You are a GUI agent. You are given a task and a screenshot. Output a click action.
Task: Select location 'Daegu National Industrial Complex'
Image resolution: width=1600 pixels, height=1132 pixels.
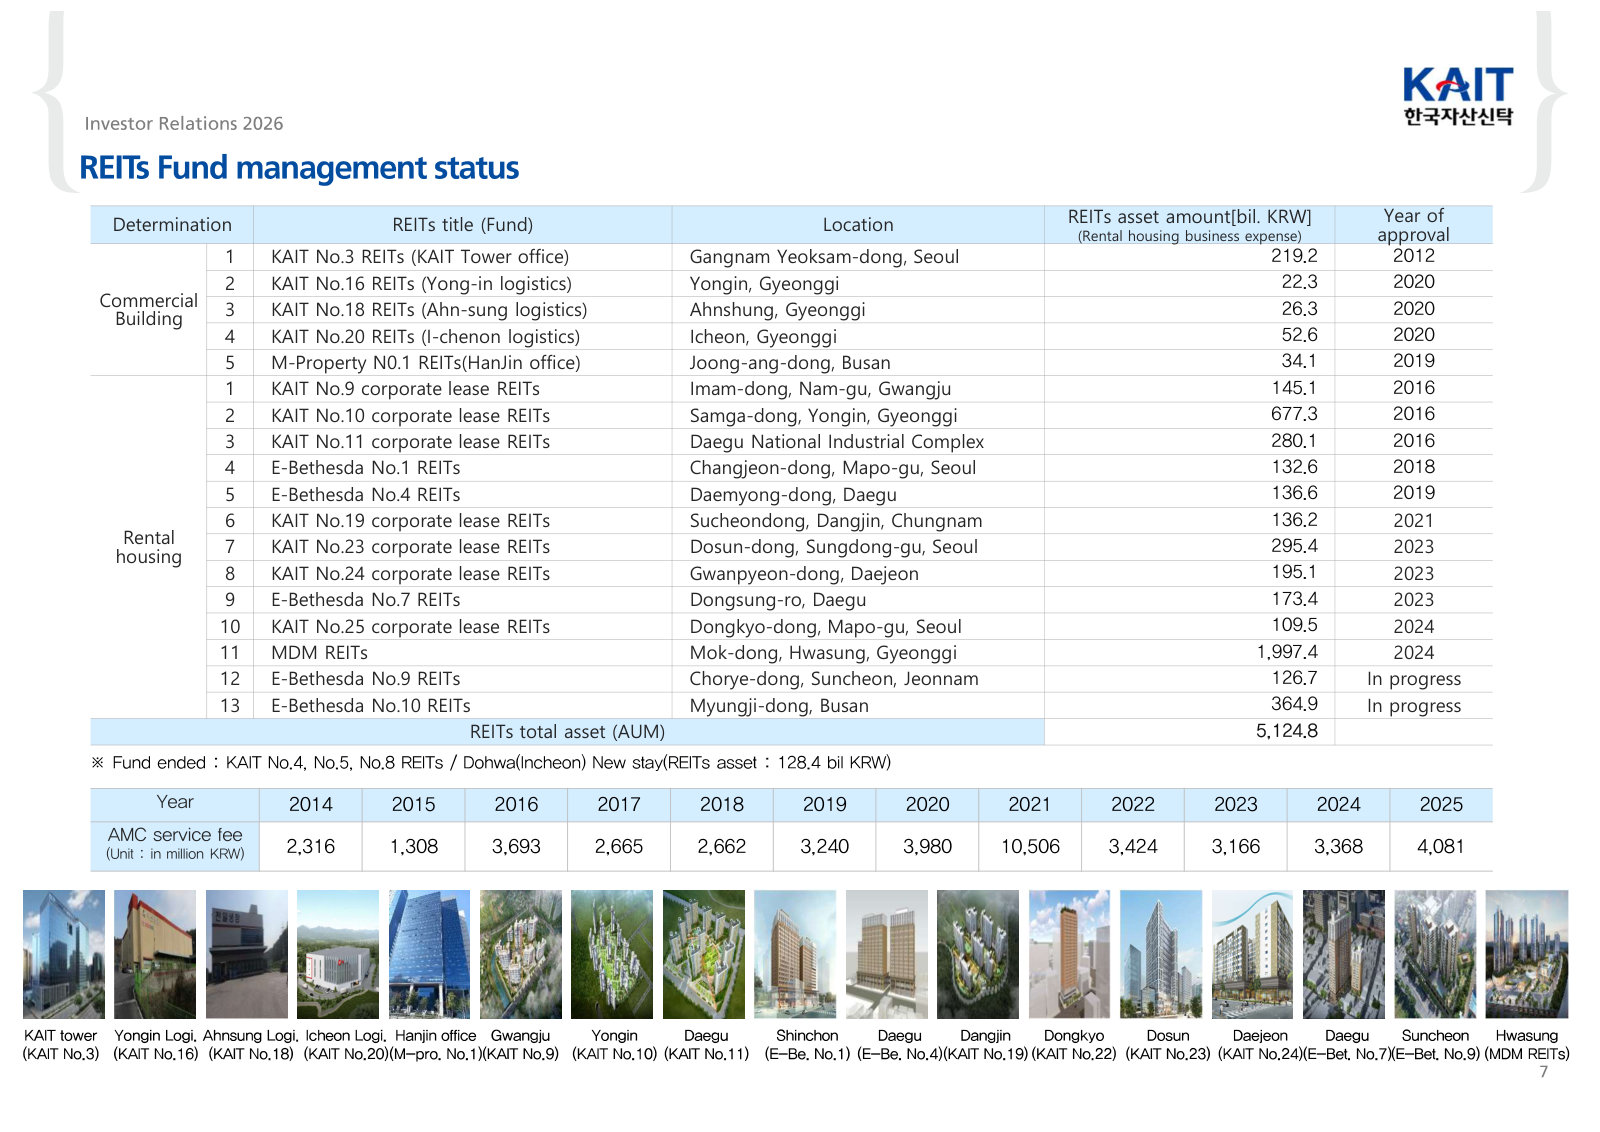click(837, 442)
